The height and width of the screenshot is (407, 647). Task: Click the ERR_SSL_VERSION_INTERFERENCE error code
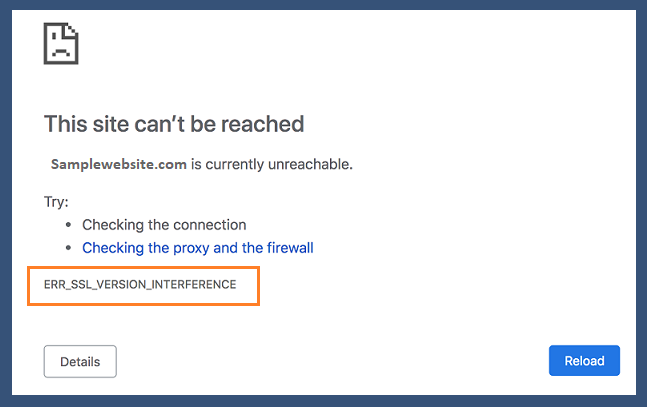(140, 284)
